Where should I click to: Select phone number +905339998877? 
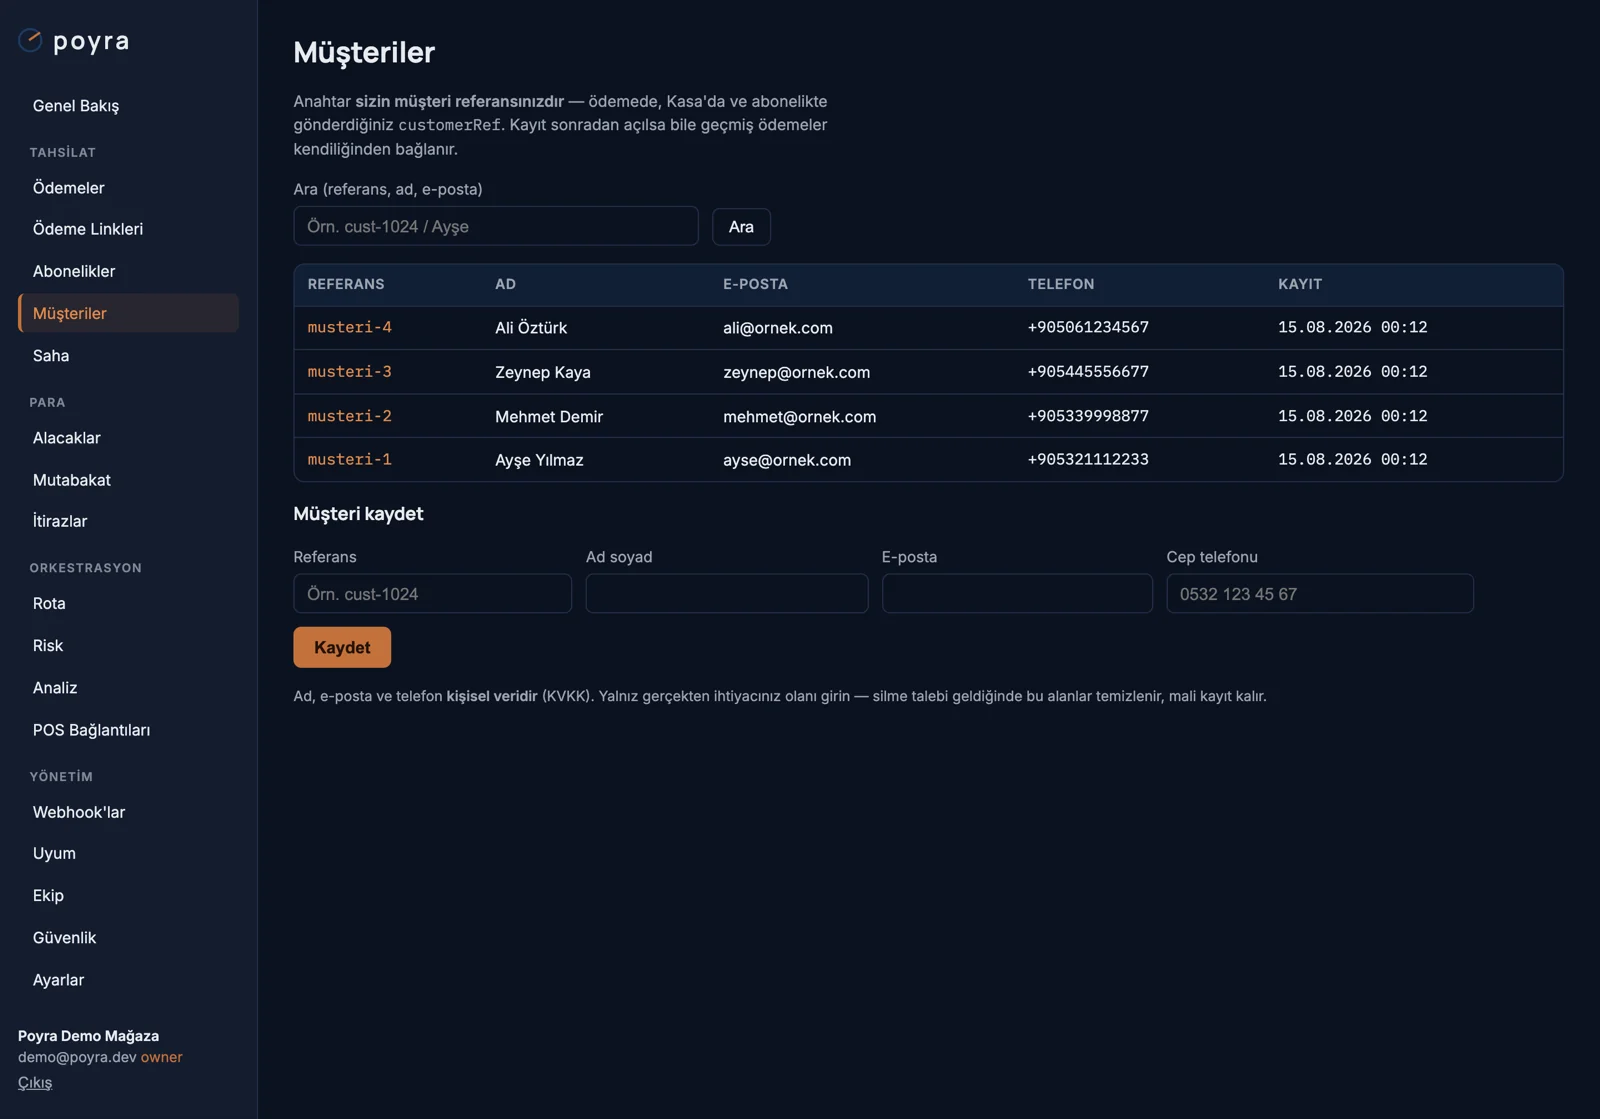1088,416
